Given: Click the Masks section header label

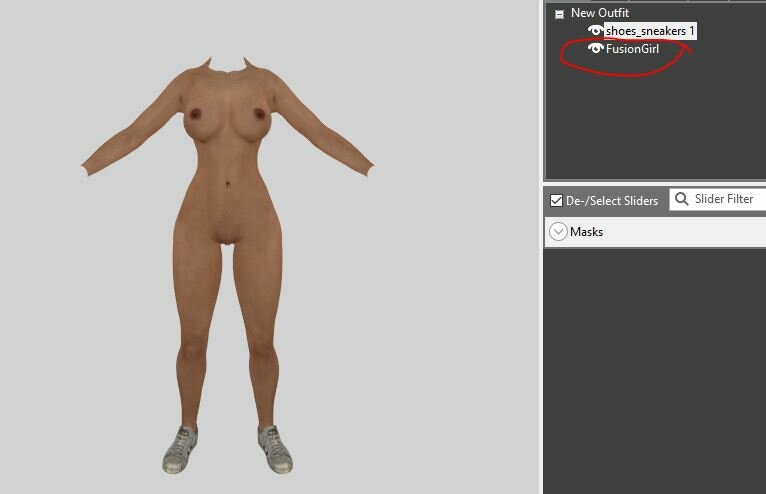Looking at the screenshot, I should tap(586, 232).
